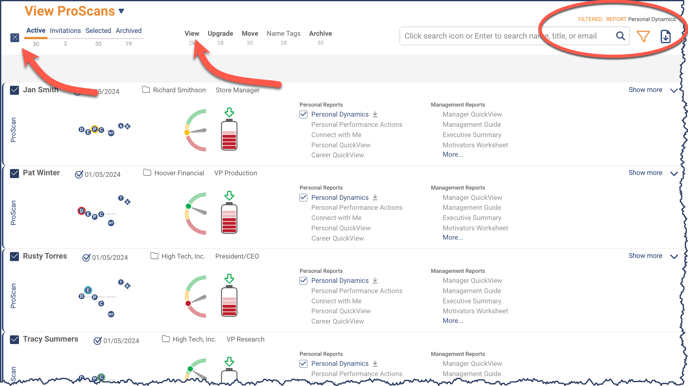The height and width of the screenshot is (386, 688).
Task: Toggle Tracy Summers's Personal Dynamics checkbox
Action: coord(303,364)
